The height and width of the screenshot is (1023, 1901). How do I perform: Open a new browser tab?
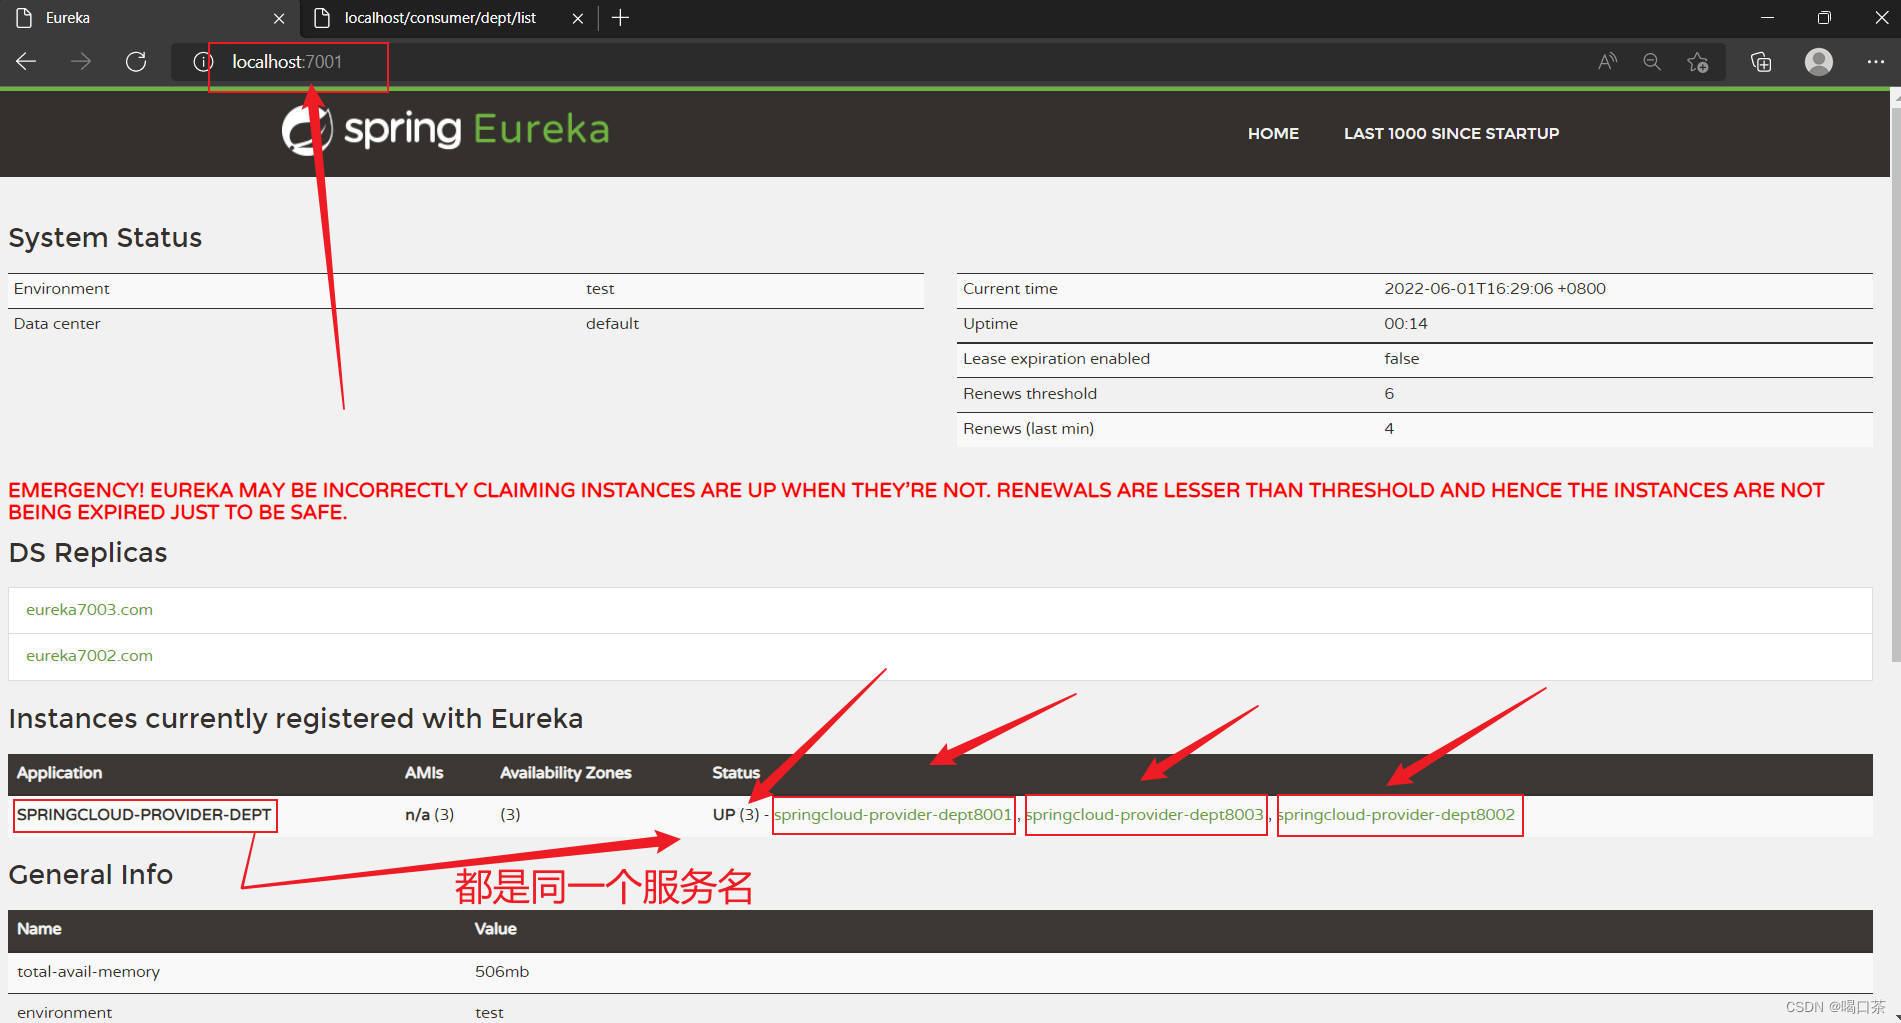point(620,18)
